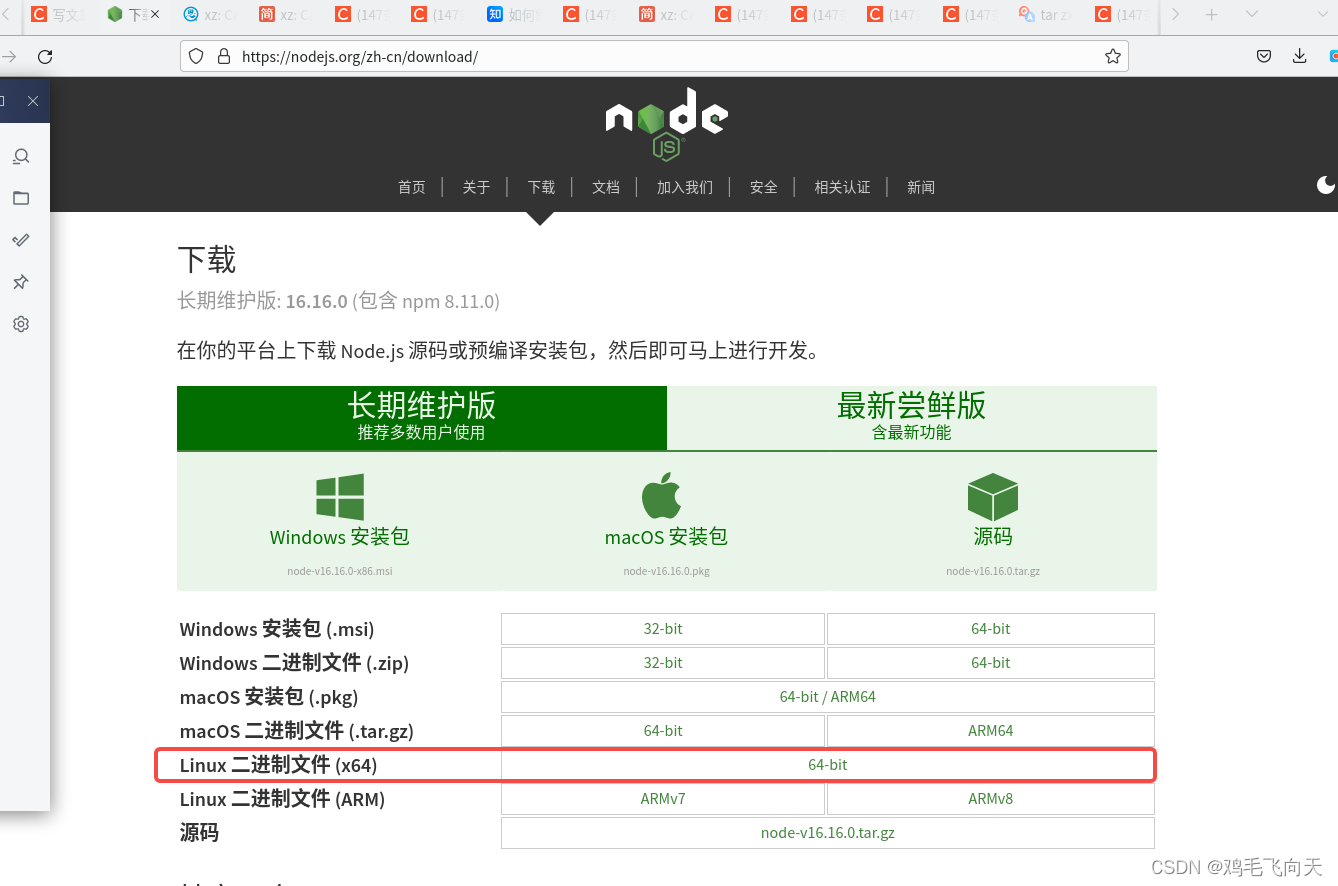Go to 首页 in the nav menu

point(412,187)
